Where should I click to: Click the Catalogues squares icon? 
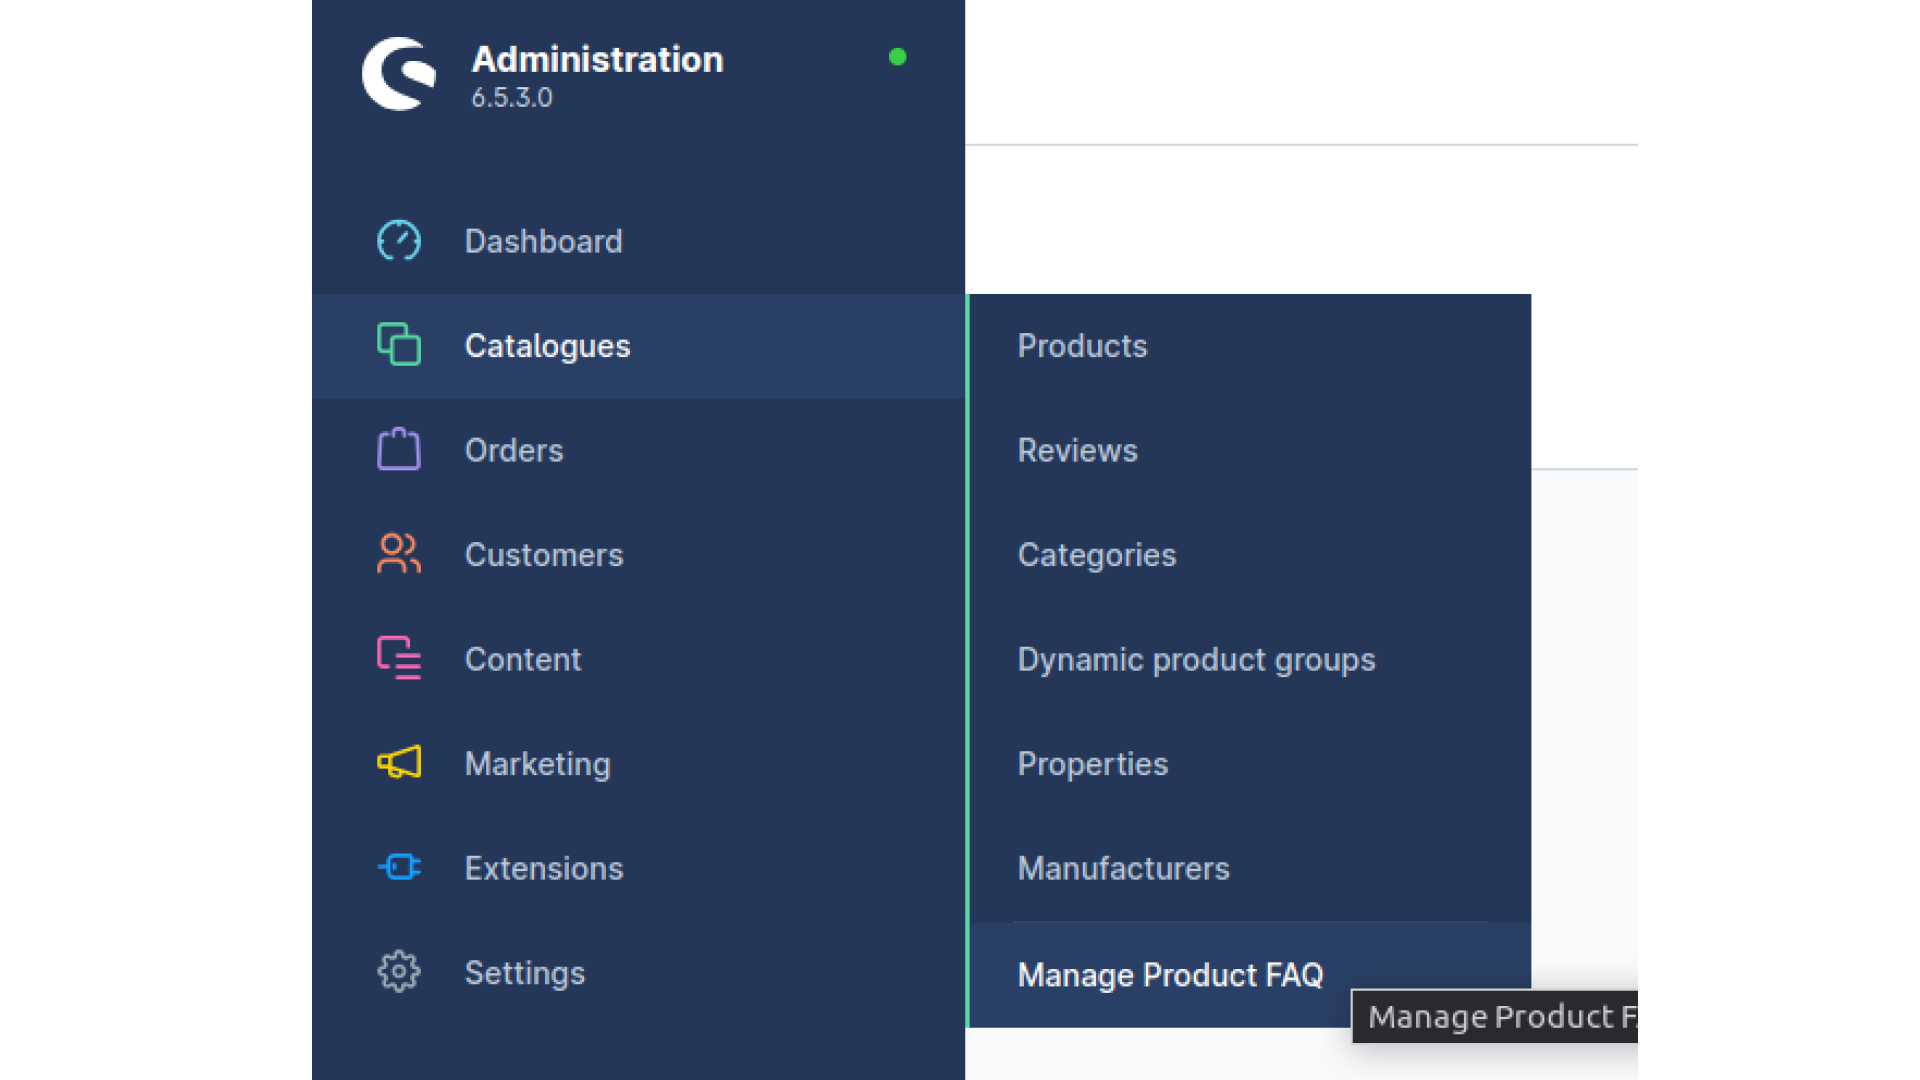coord(399,345)
